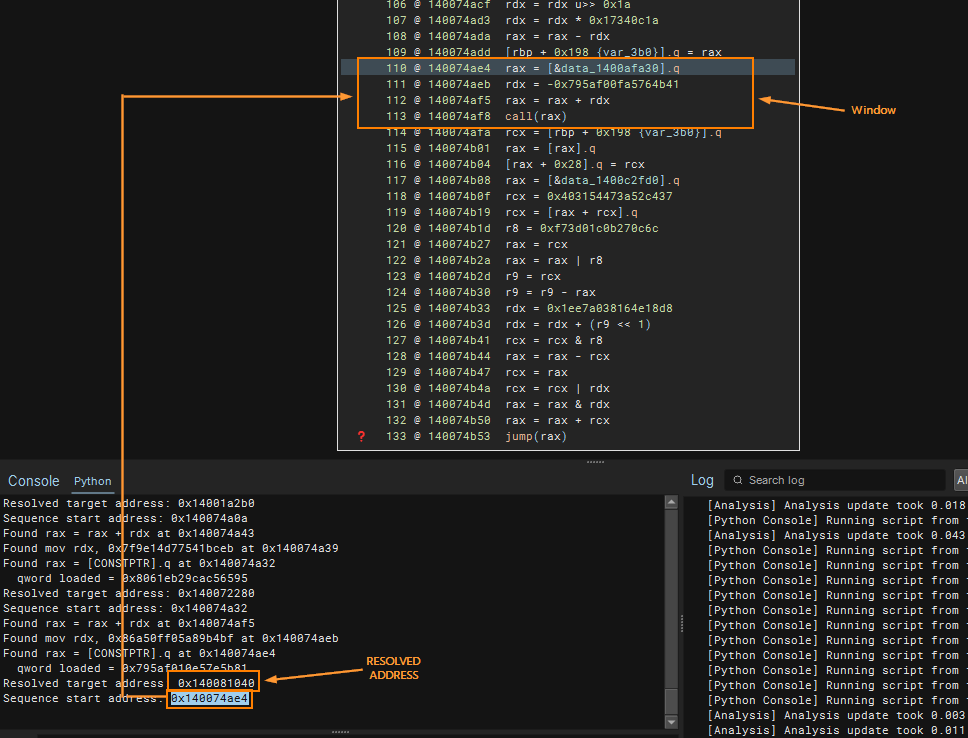Open the log filter dropdown right of search
This screenshot has width=968, height=738.
click(x=960, y=480)
